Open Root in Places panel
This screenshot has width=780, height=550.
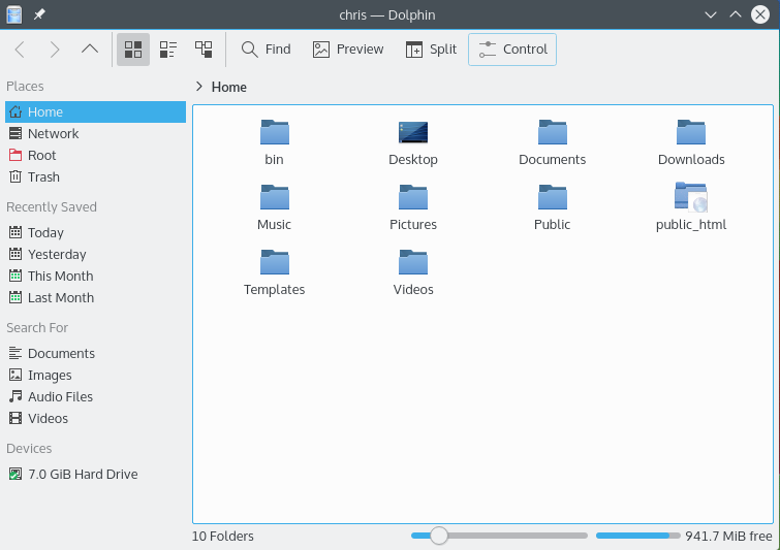(96, 155)
